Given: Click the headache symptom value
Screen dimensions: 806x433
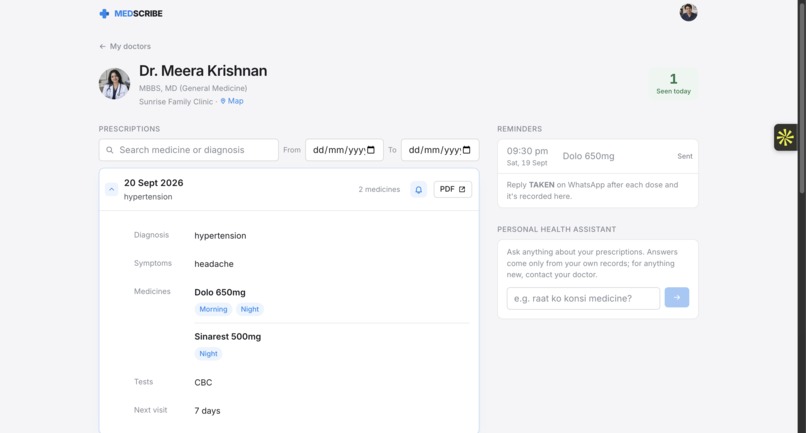Looking at the screenshot, I should (214, 264).
